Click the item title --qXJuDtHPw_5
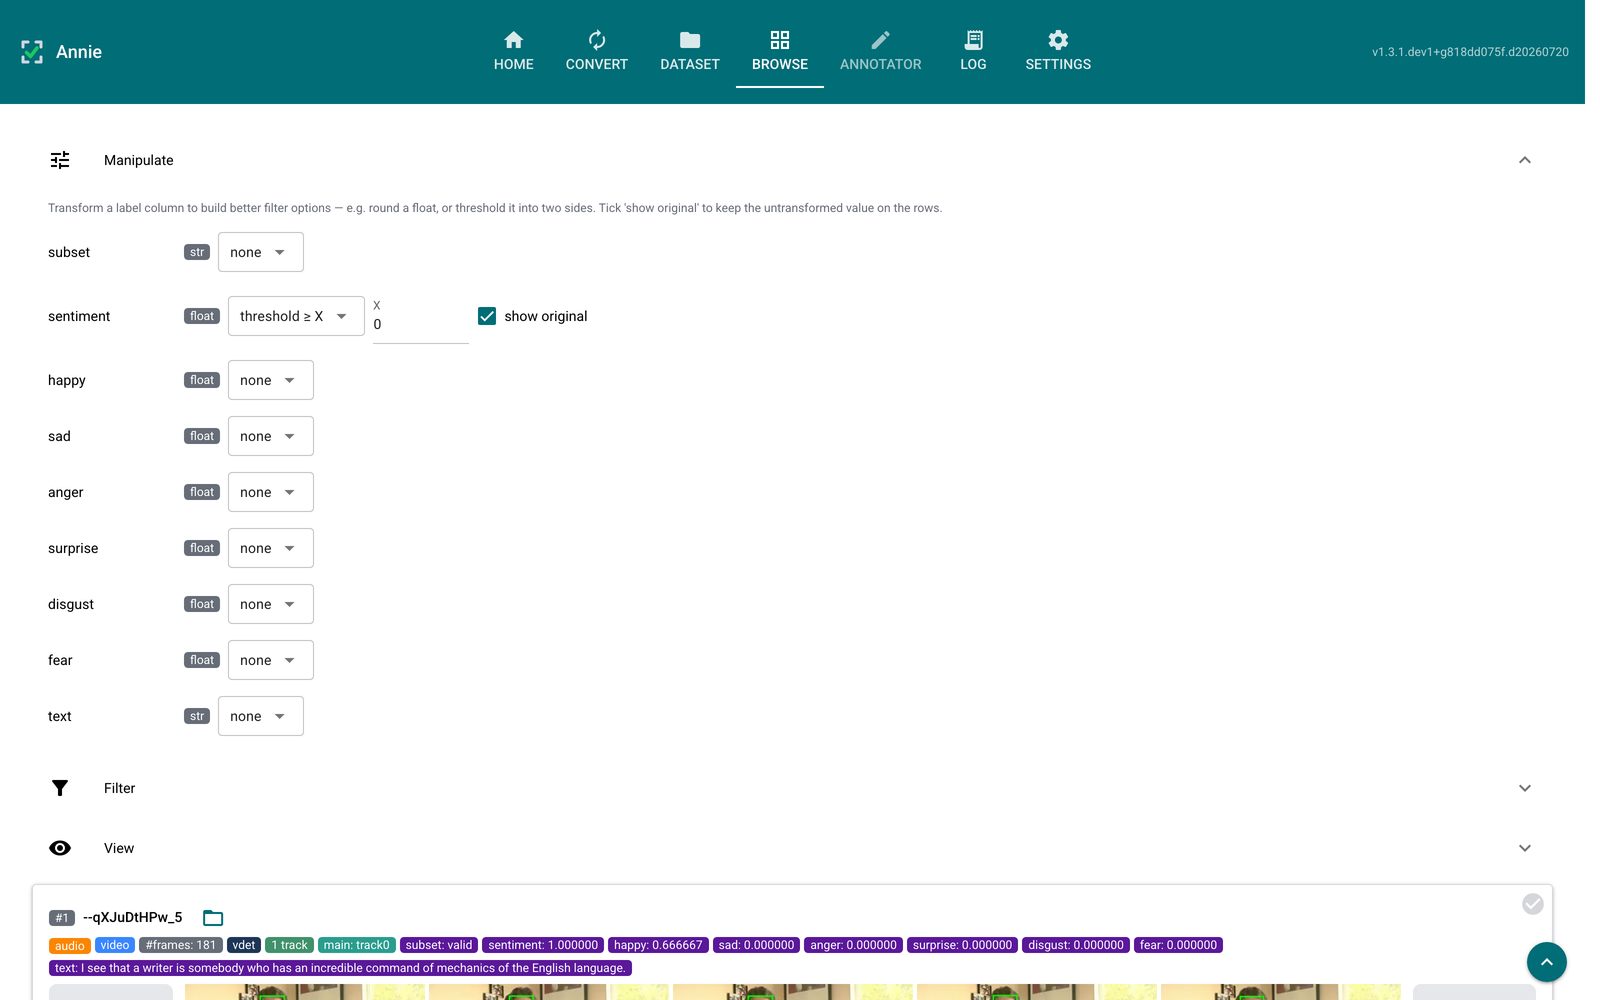 (x=133, y=917)
